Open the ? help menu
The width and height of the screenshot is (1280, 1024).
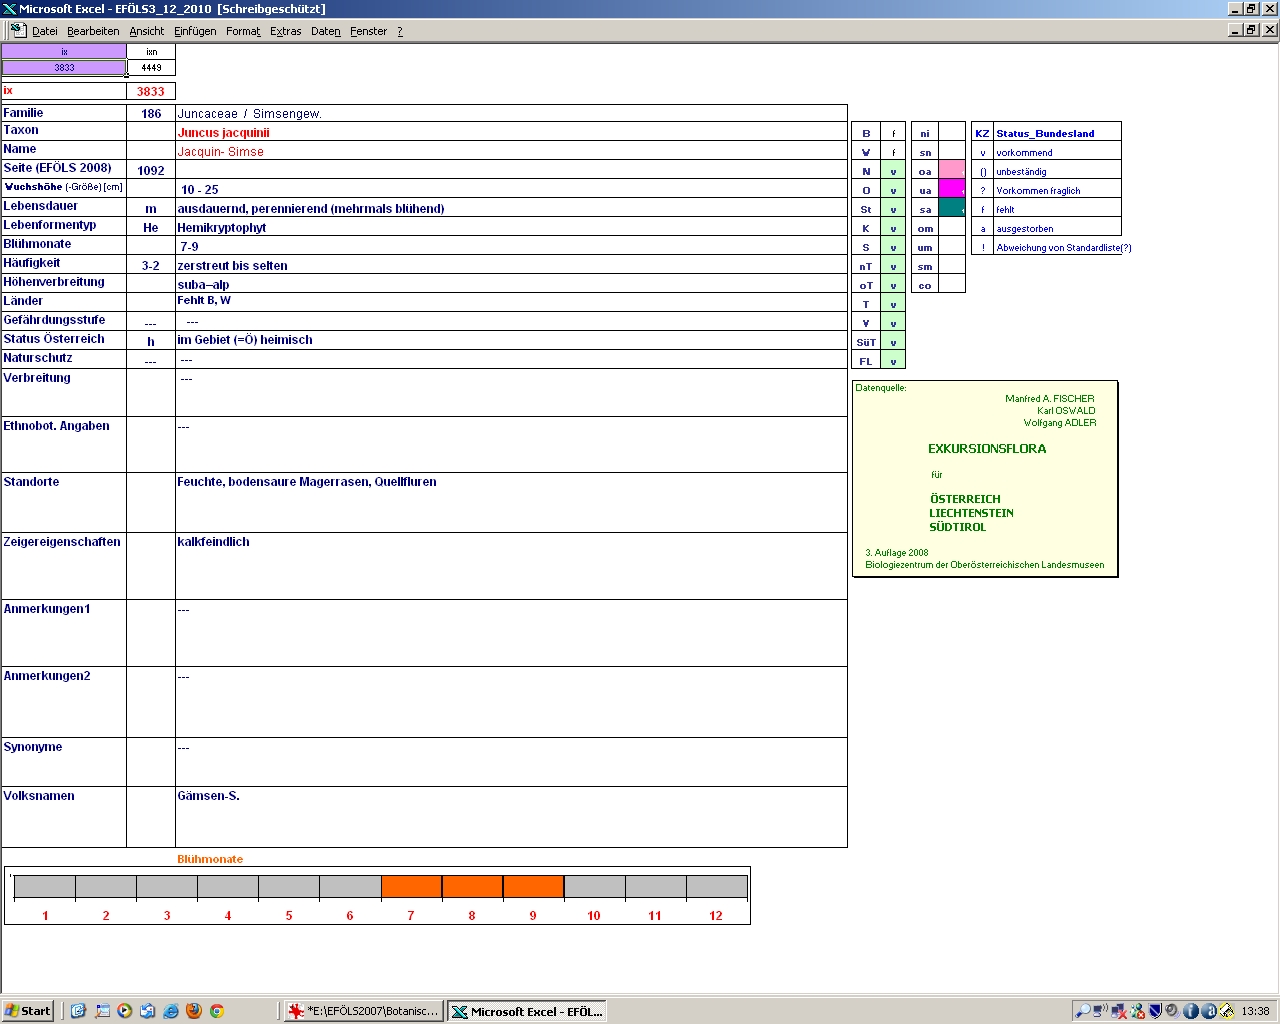coord(400,31)
